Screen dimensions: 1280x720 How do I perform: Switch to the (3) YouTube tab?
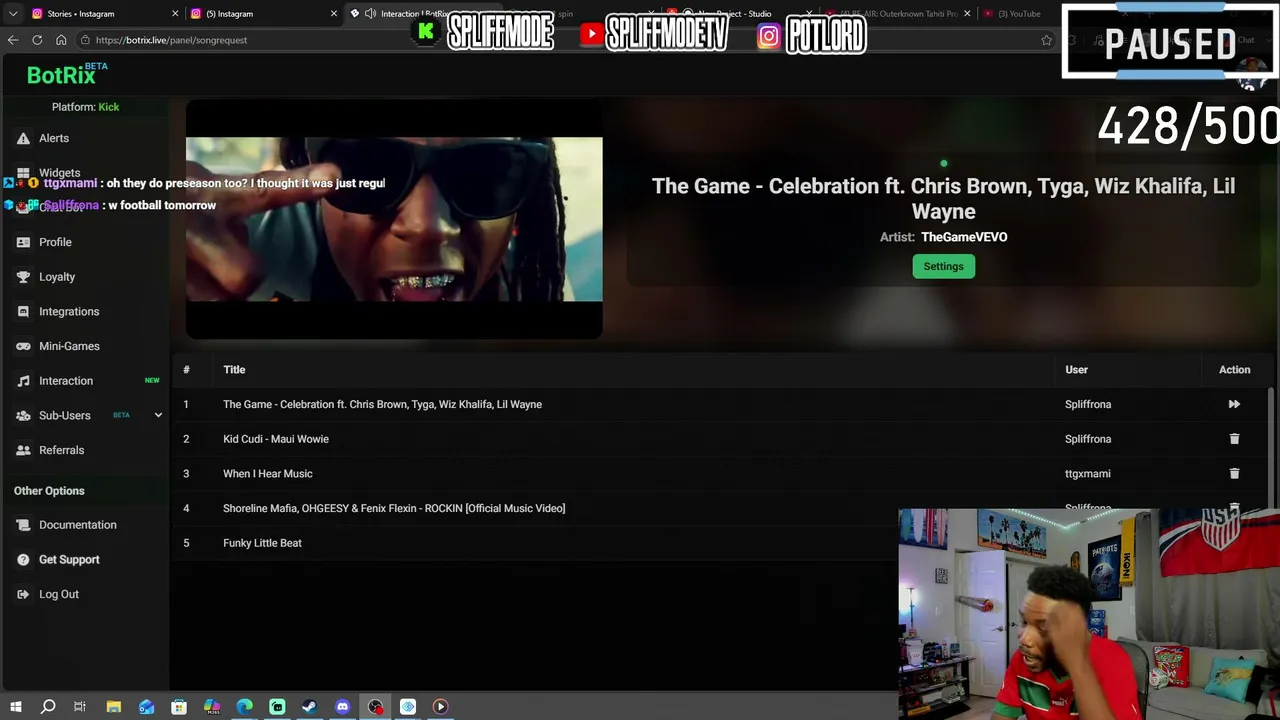[1018, 14]
